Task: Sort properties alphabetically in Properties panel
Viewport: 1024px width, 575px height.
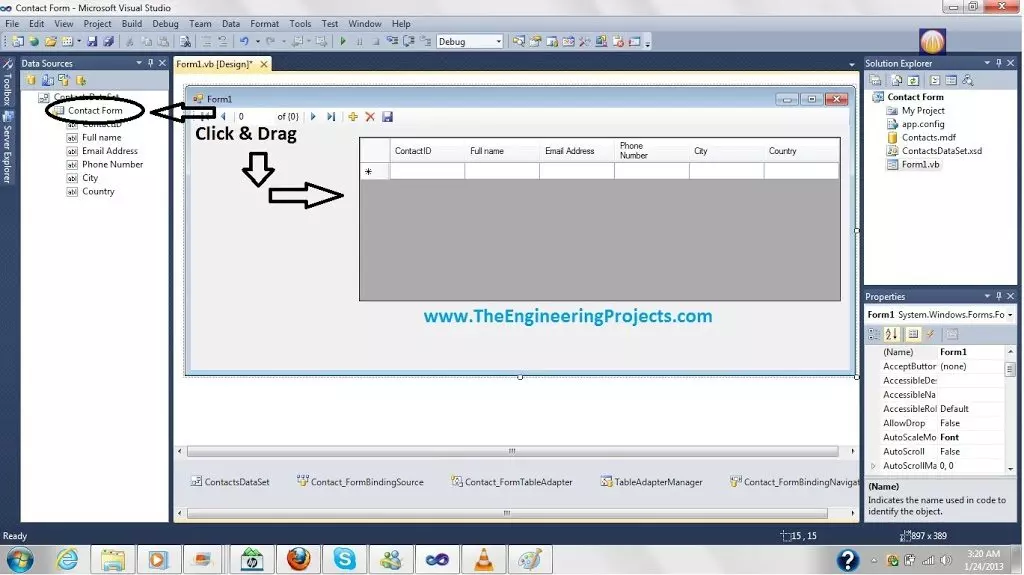Action: [x=893, y=334]
